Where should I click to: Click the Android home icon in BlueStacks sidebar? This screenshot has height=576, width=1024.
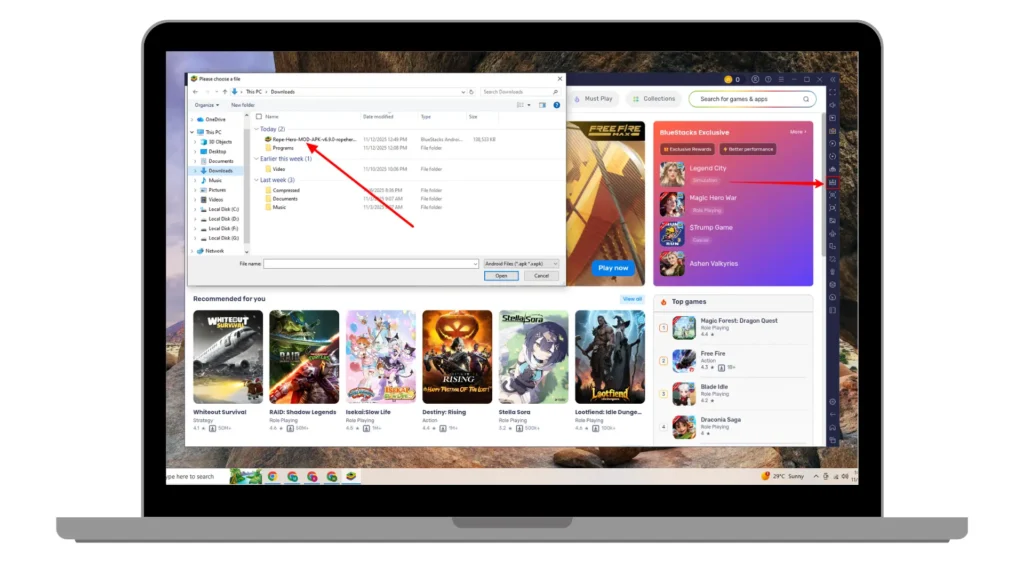(832, 427)
